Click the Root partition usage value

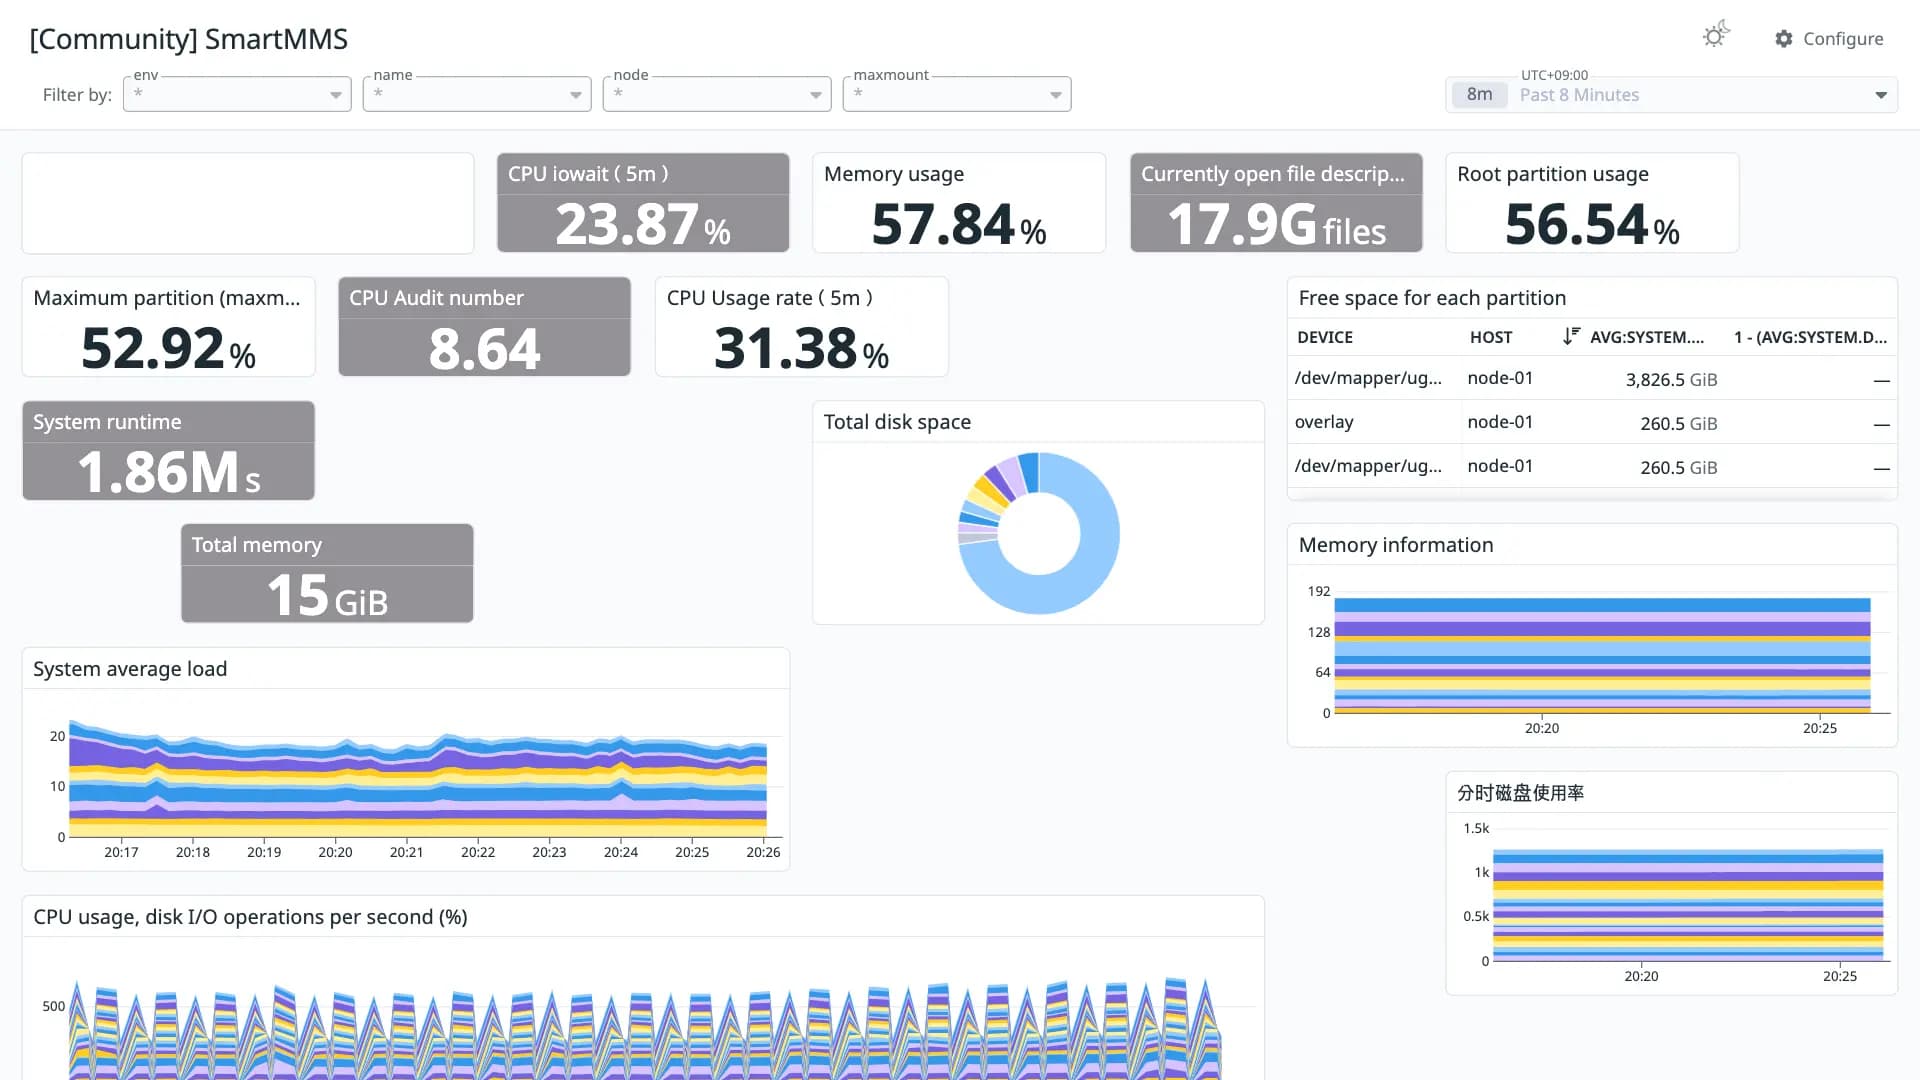click(1592, 224)
